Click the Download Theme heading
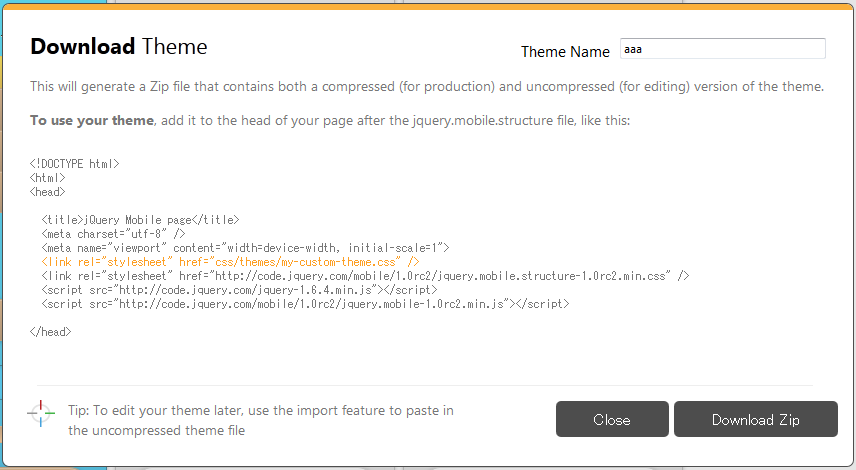The image size is (856, 470). [119, 46]
